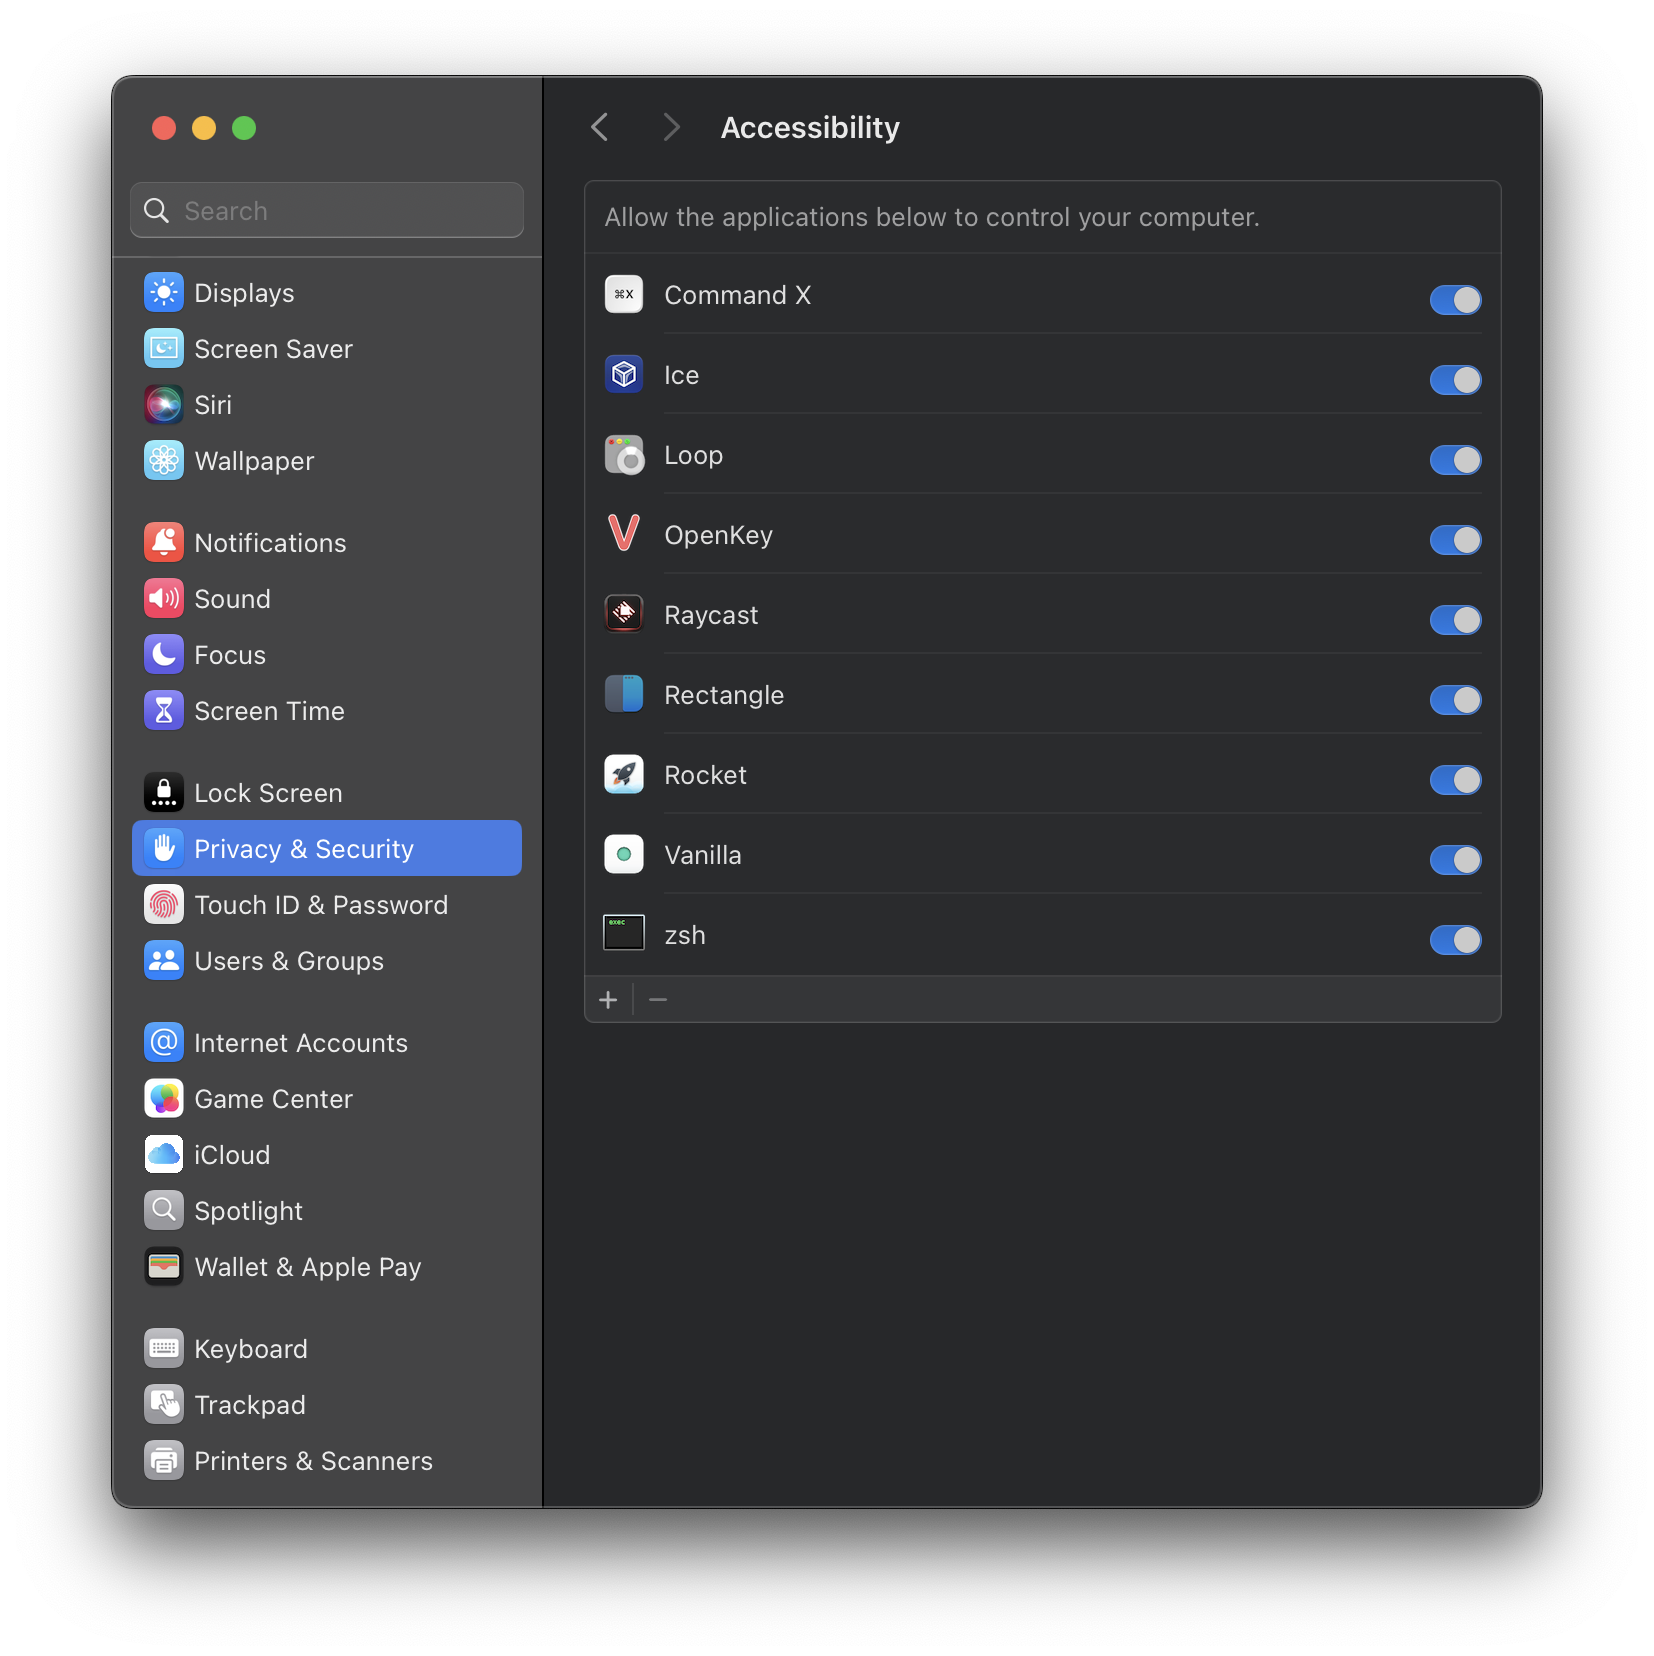Screen dimensions: 1654x1656
Task: Toggle off the Ice switch
Action: (x=1455, y=380)
